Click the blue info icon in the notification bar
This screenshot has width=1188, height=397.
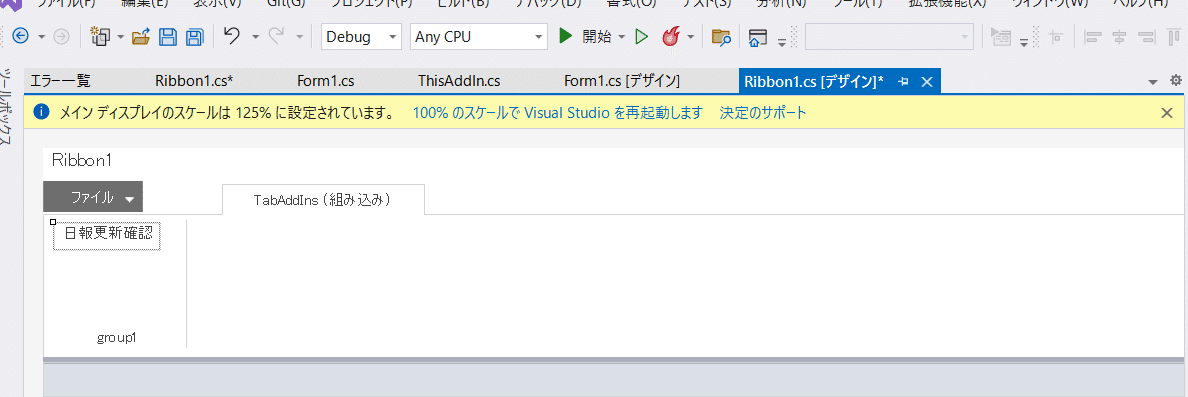(42, 112)
